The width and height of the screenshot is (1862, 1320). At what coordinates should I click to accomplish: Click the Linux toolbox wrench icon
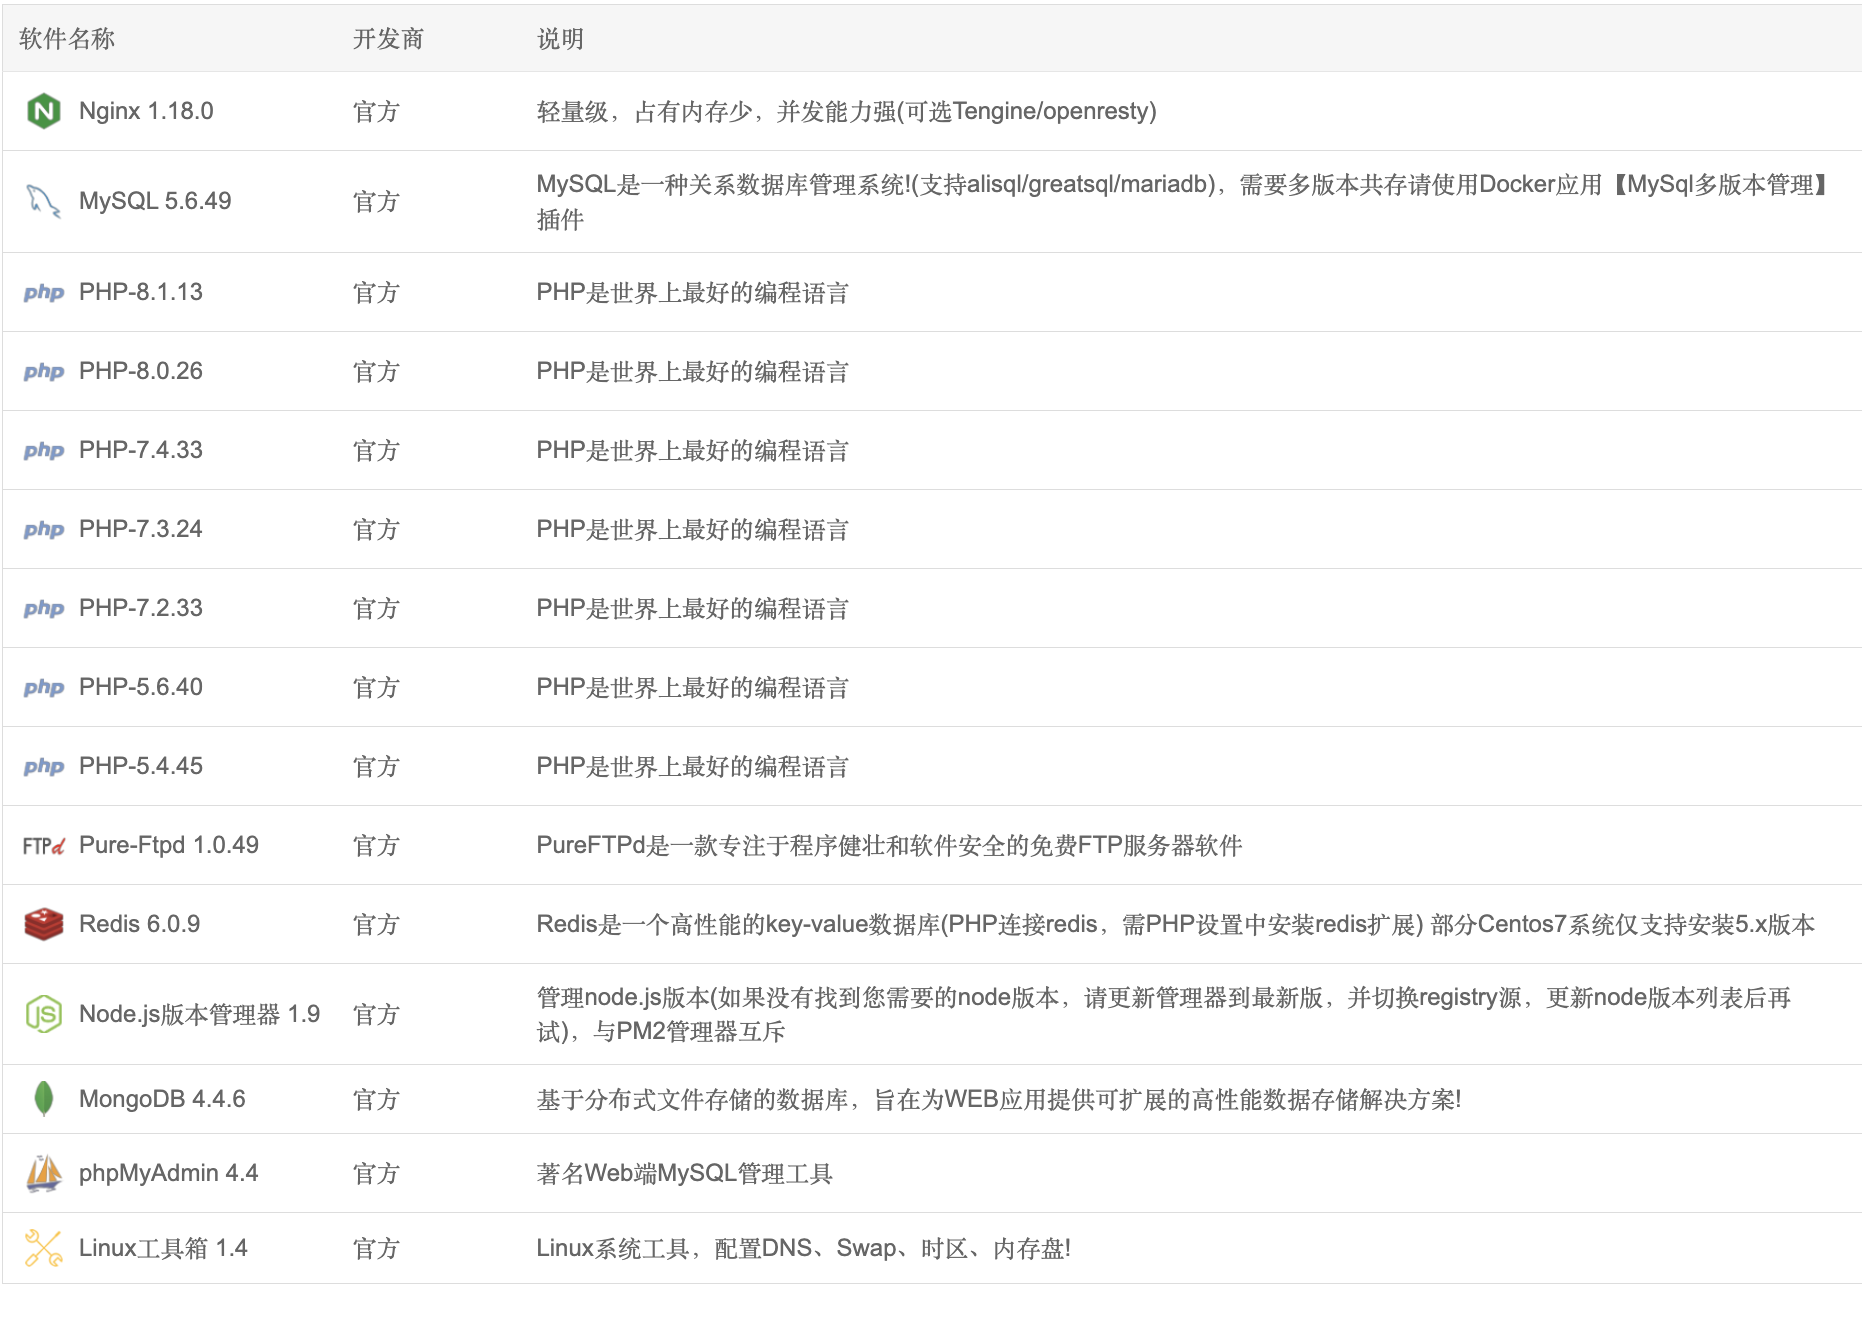(x=43, y=1248)
